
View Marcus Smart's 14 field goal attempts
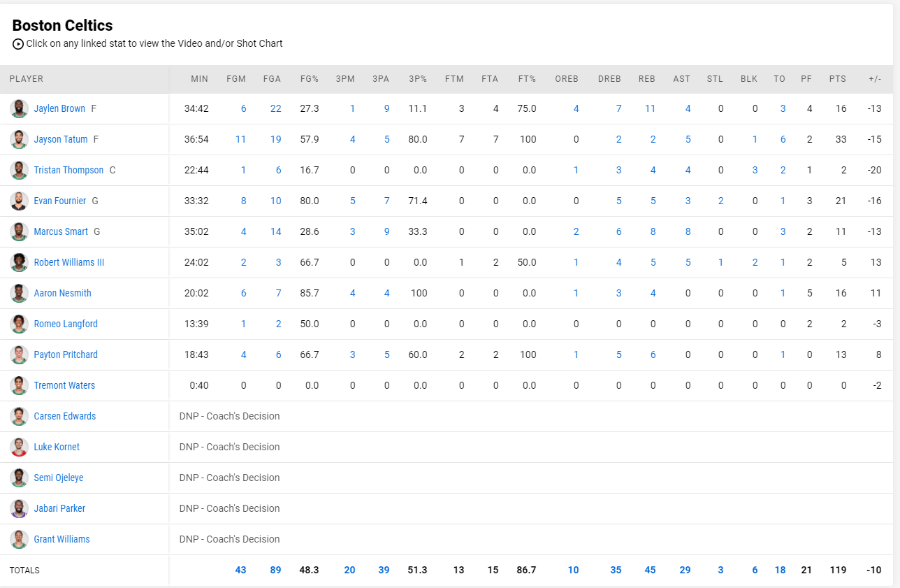[x=276, y=232]
